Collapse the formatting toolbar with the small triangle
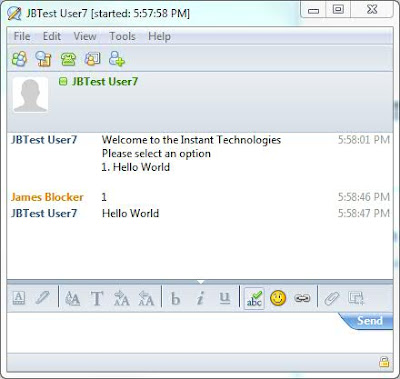Viewport: 400px width, 379px height. point(200,282)
